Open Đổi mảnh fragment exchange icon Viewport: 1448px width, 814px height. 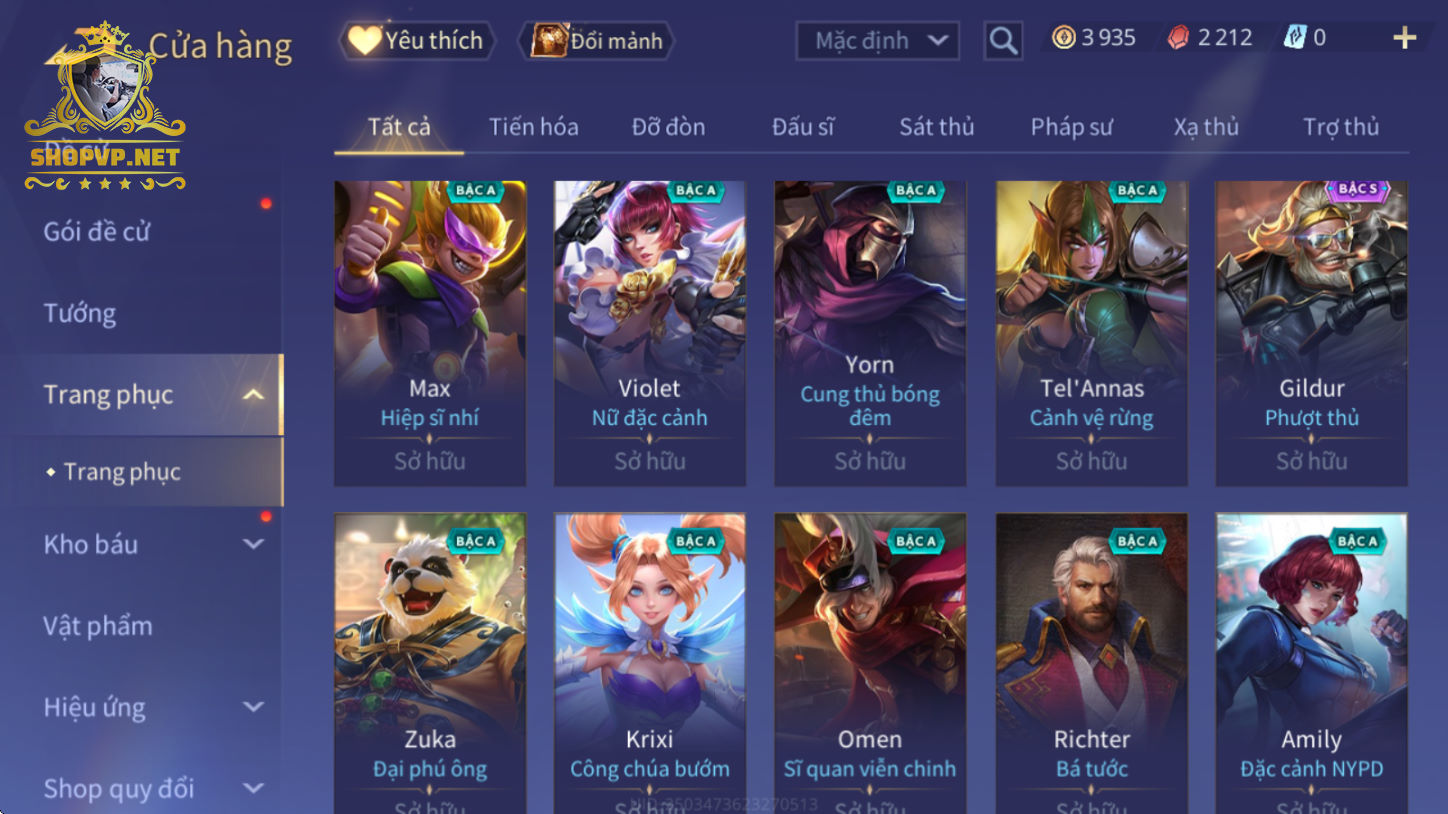coord(597,41)
